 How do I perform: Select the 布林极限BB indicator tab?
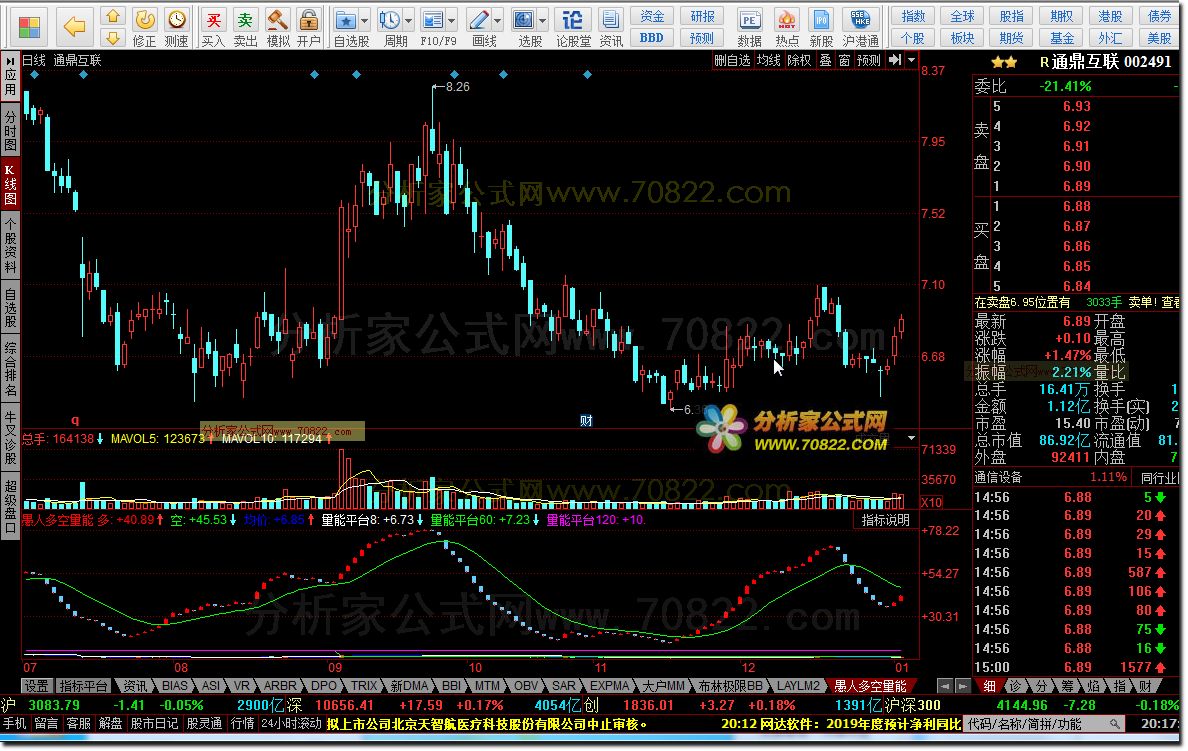click(x=730, y=686)
